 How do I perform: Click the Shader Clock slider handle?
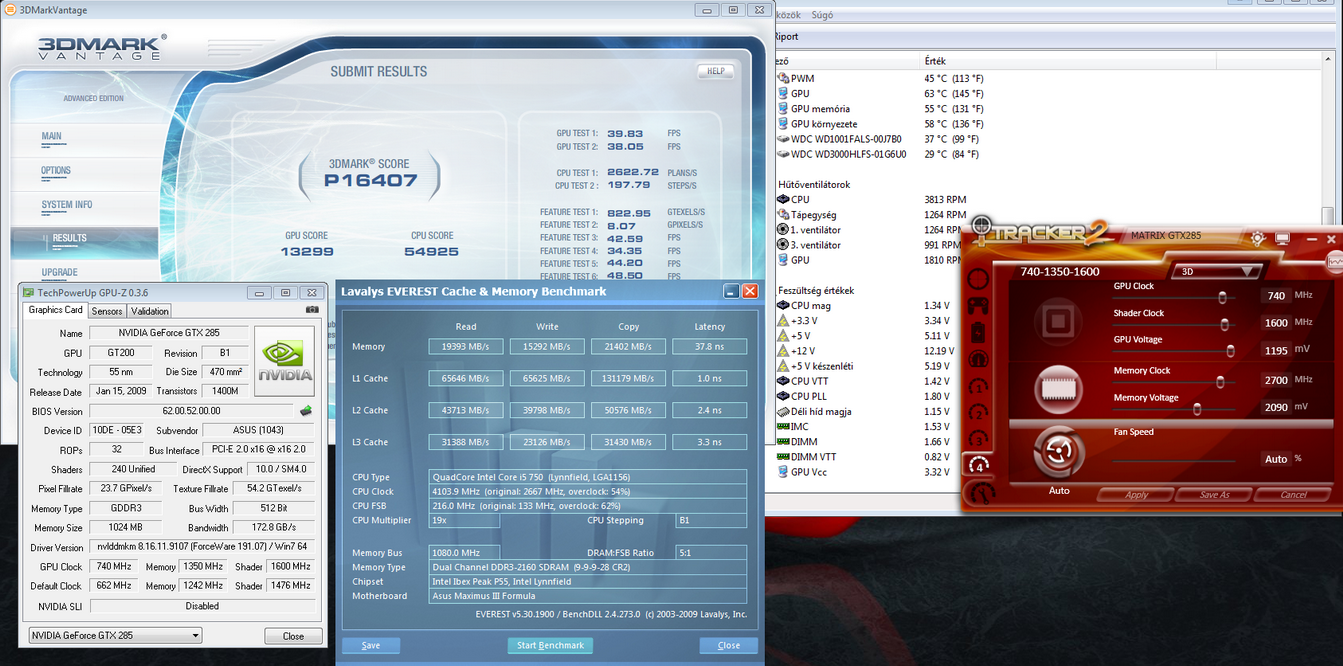1225,323
